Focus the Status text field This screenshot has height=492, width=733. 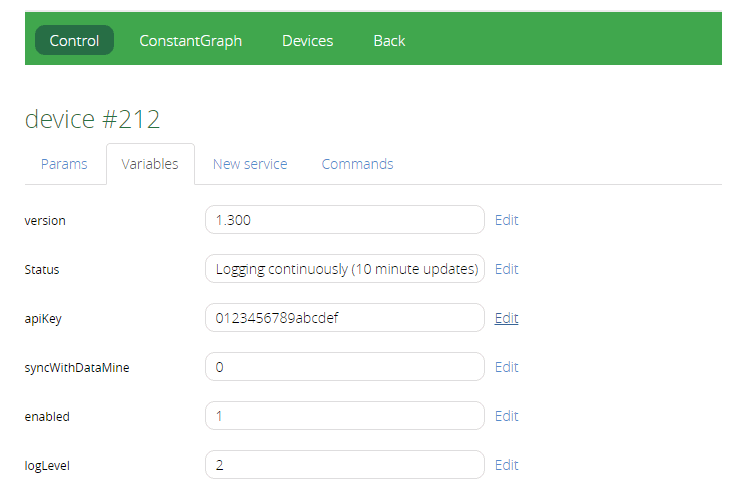344,269
